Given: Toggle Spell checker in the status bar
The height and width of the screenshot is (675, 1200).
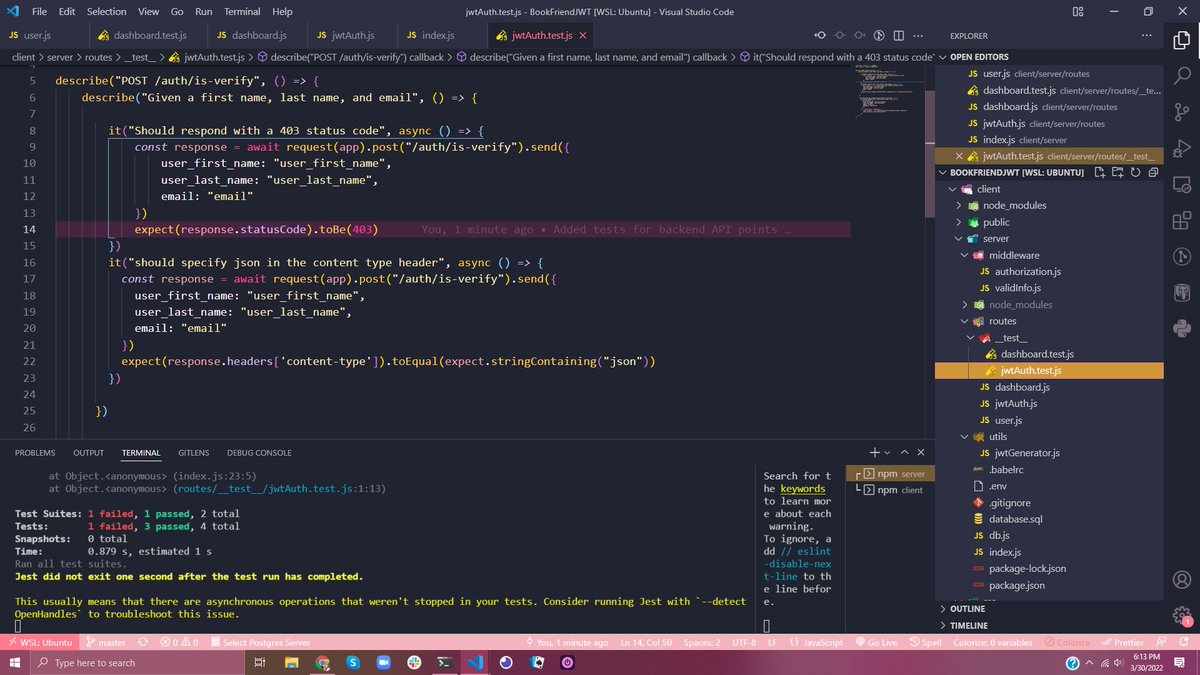Looking at the screenshot, I should point(926,642).
